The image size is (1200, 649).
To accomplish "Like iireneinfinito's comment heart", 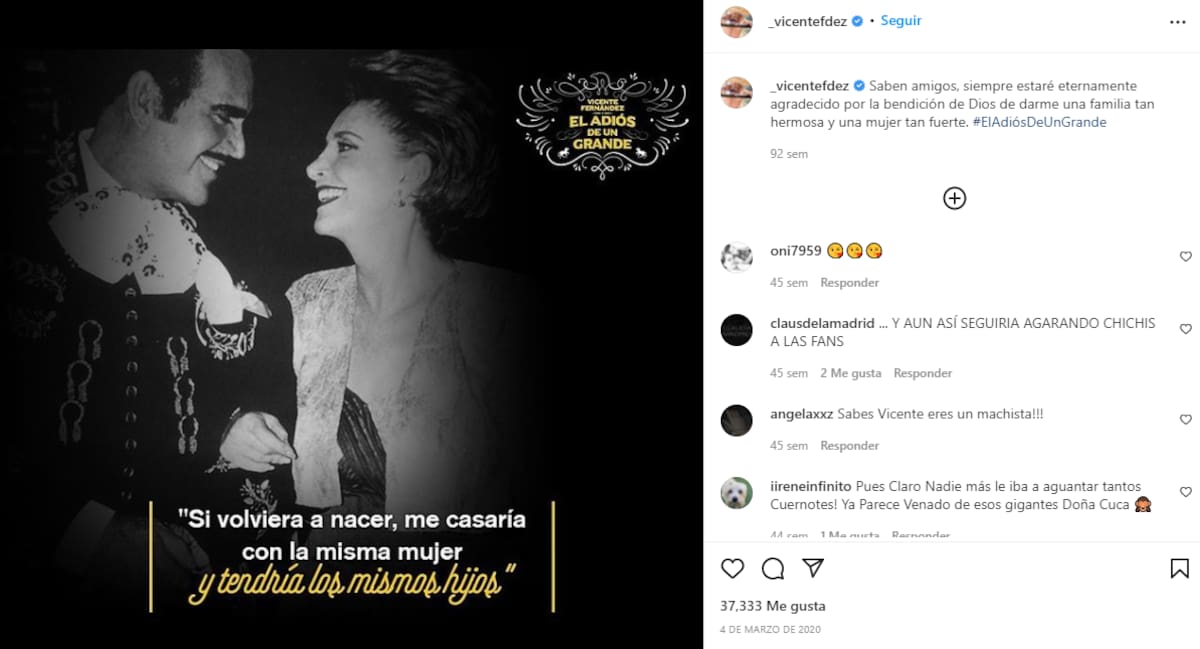I will click(x=1186, y=492).
